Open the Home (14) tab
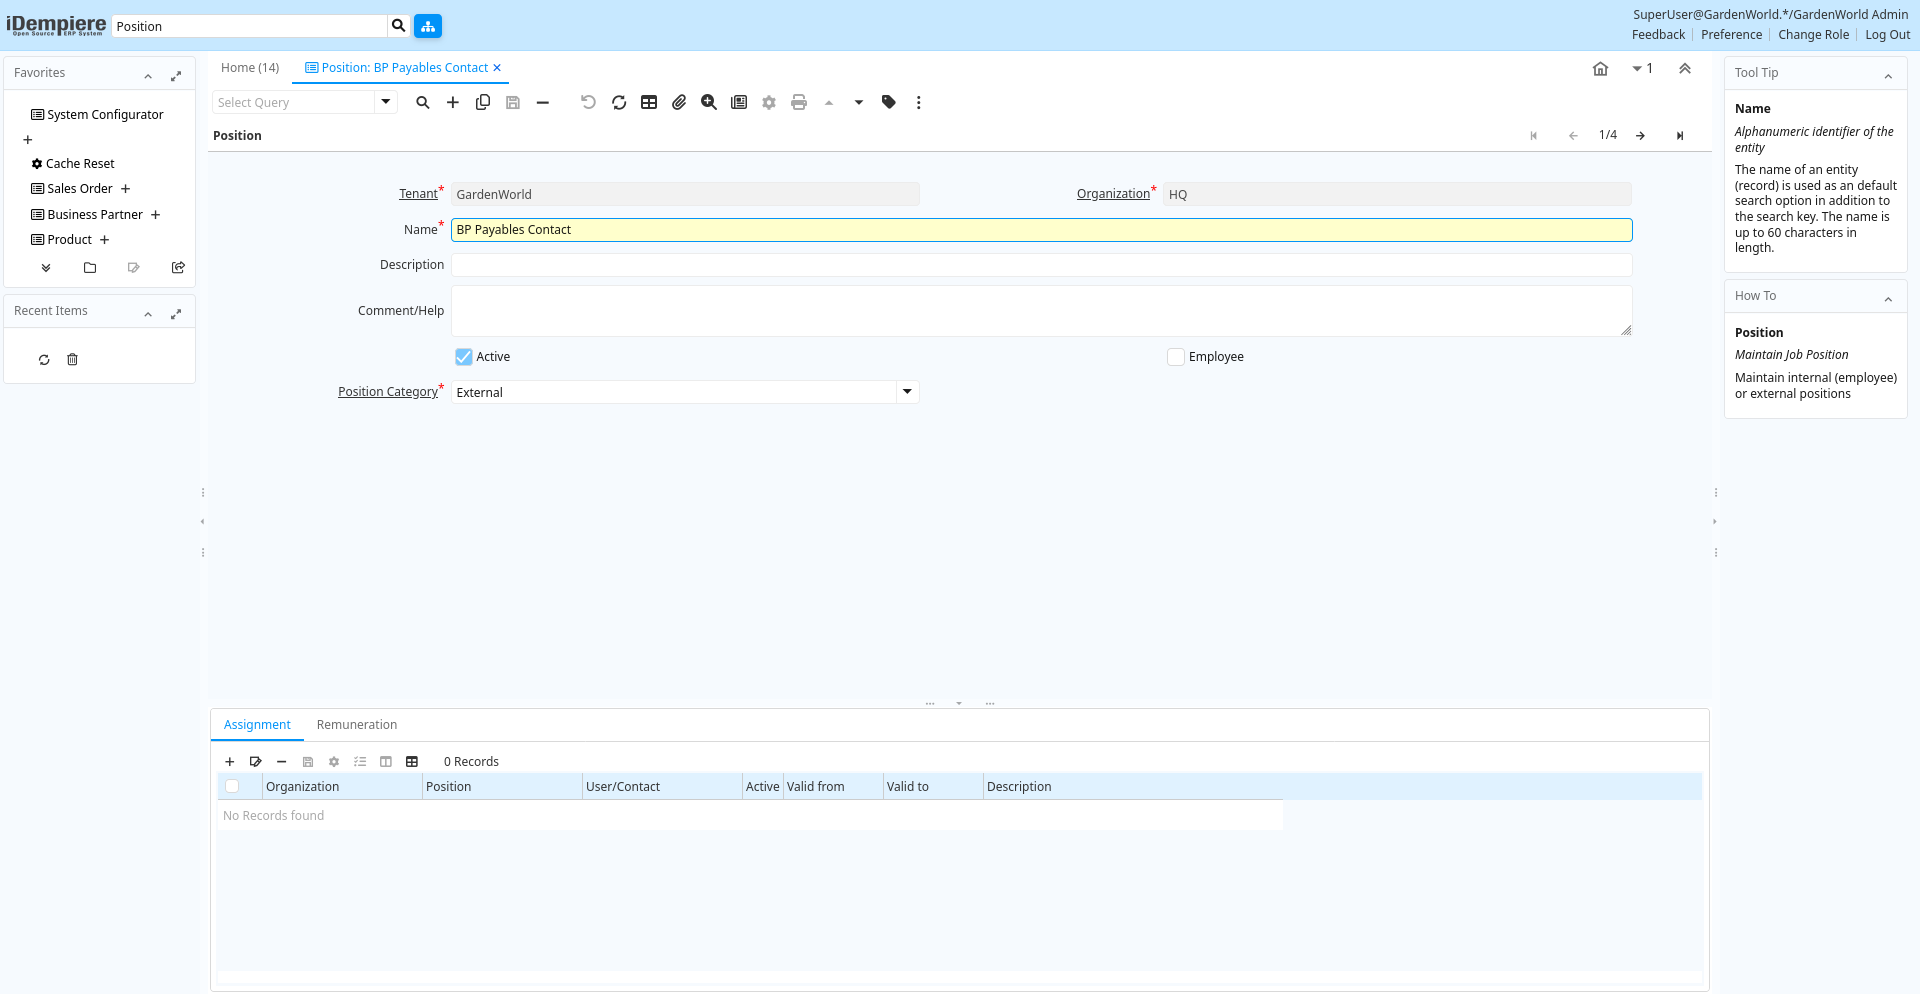Viewport: 1920px width, 994px height. (250, 68)
